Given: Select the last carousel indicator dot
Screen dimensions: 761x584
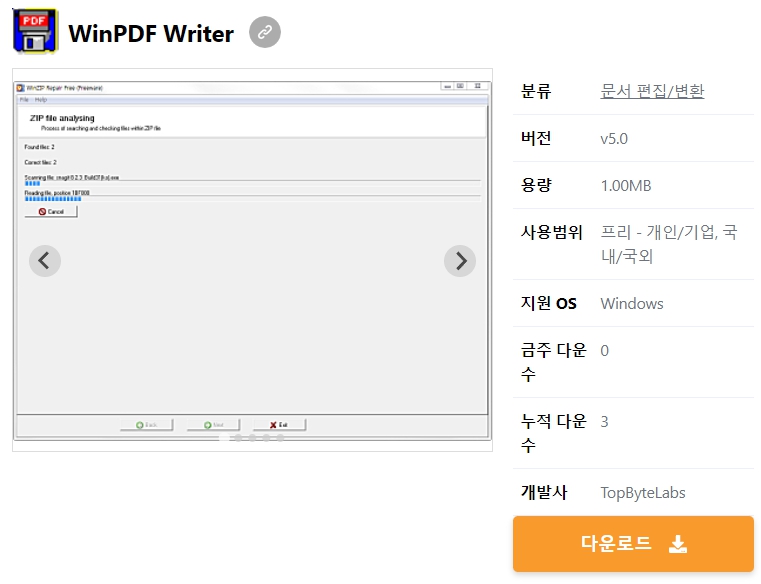Looking at the screenshot, I should (281, 438).
